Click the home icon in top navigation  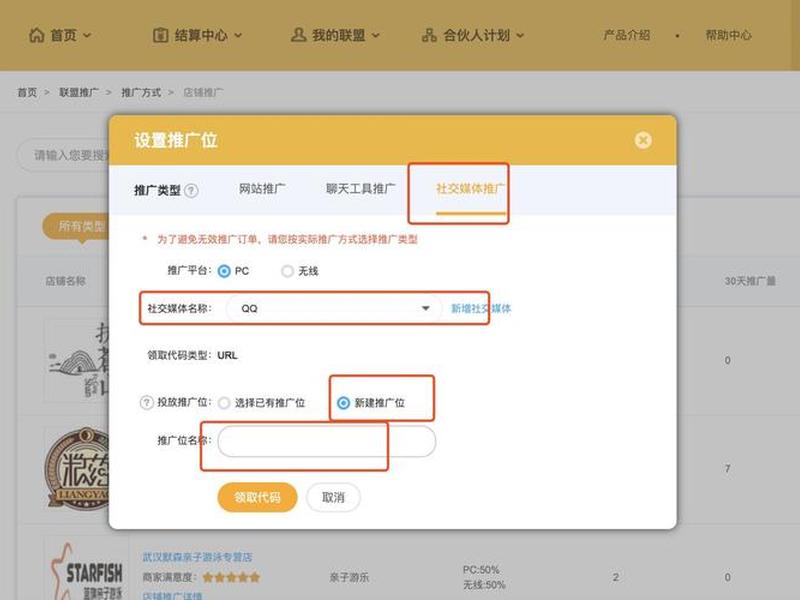(37, 35)
